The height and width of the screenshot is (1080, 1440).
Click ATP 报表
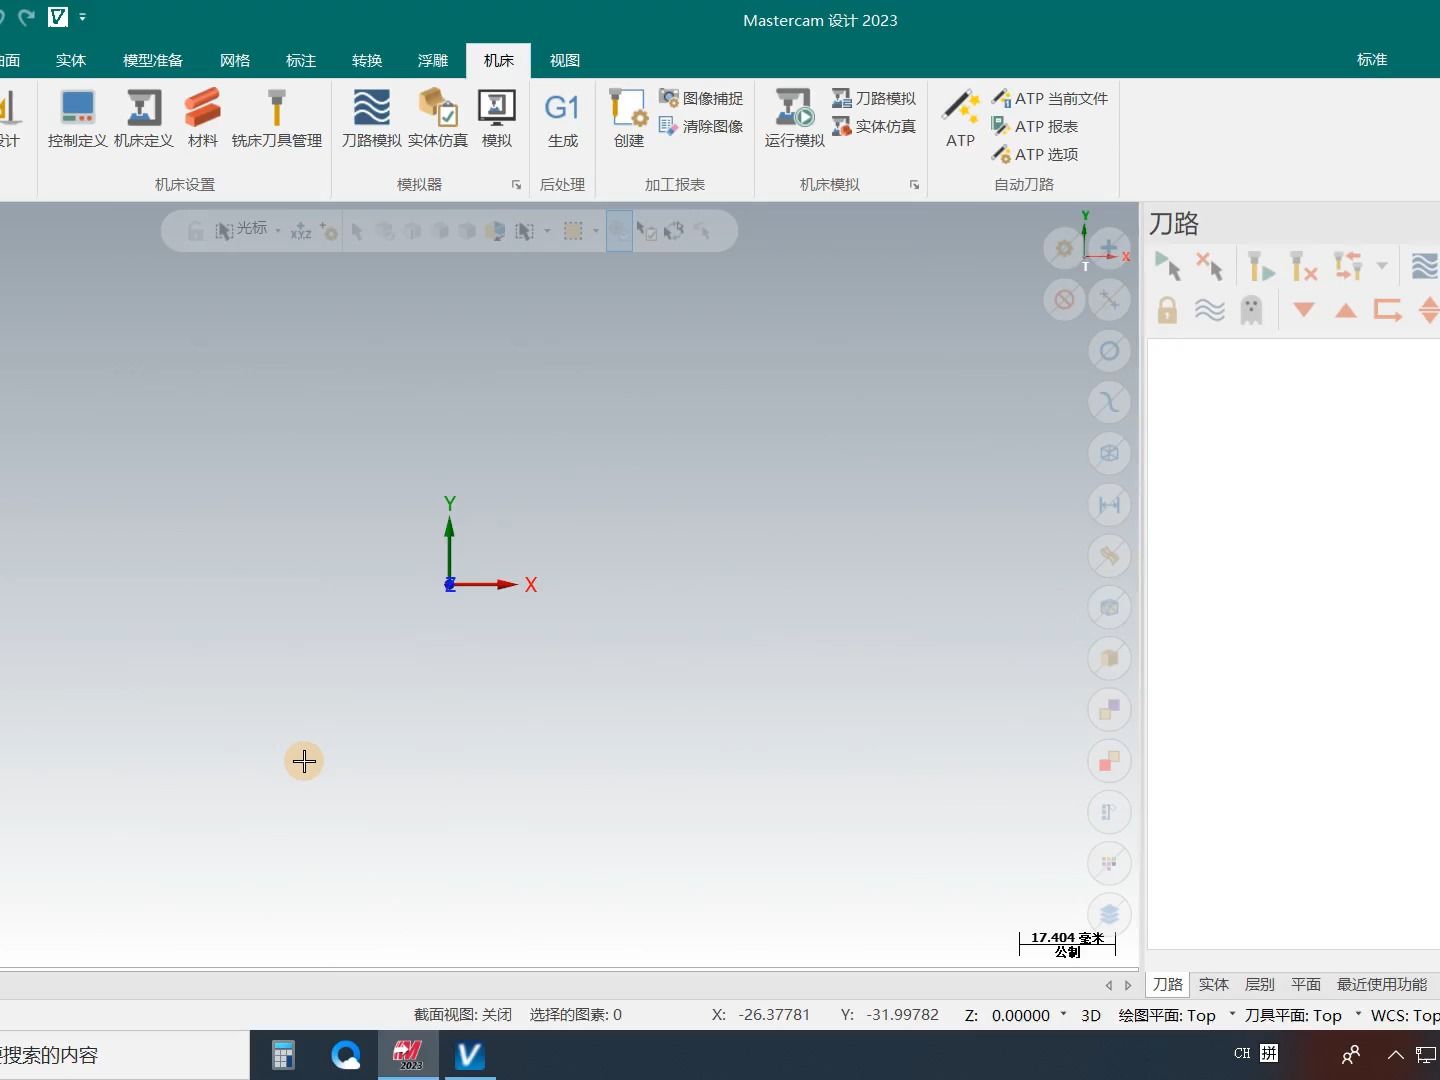pos(1034,126)
